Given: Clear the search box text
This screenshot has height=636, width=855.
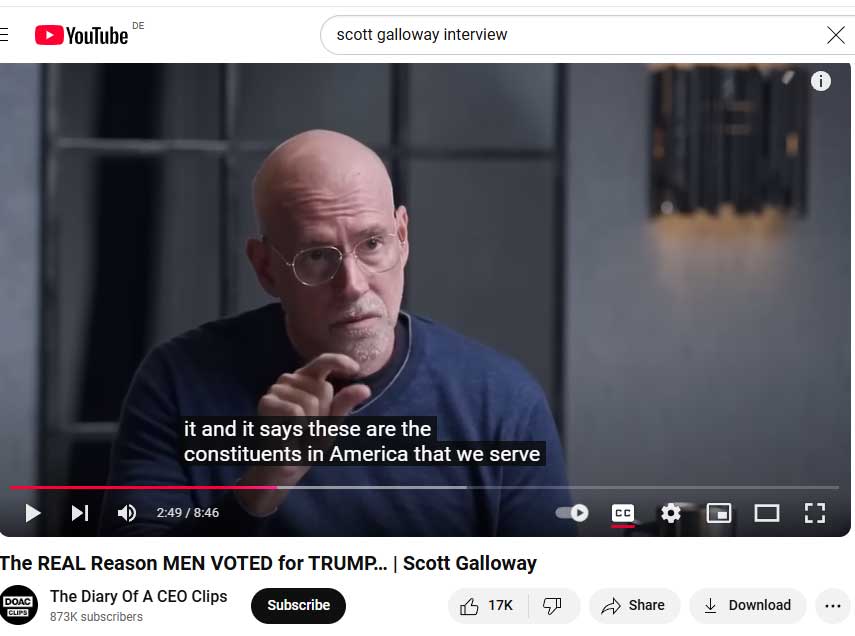Looking at the screenshot, I should pos(835,35).
